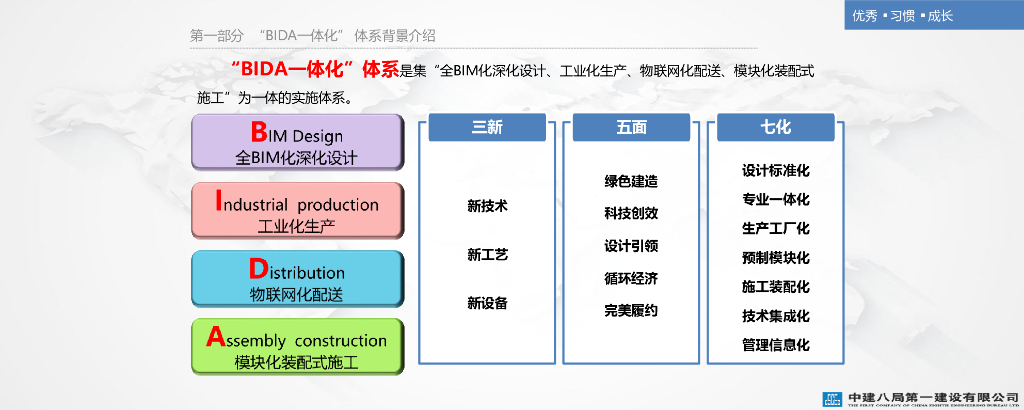Click the section heading 第一部分

216,37
